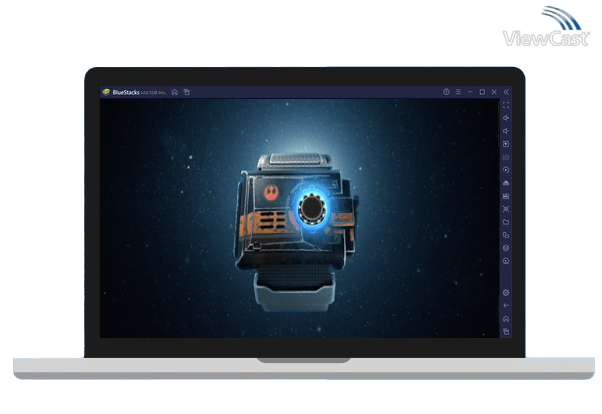
Task: Open the BlueStacks help icon
Action: (446, 92)
